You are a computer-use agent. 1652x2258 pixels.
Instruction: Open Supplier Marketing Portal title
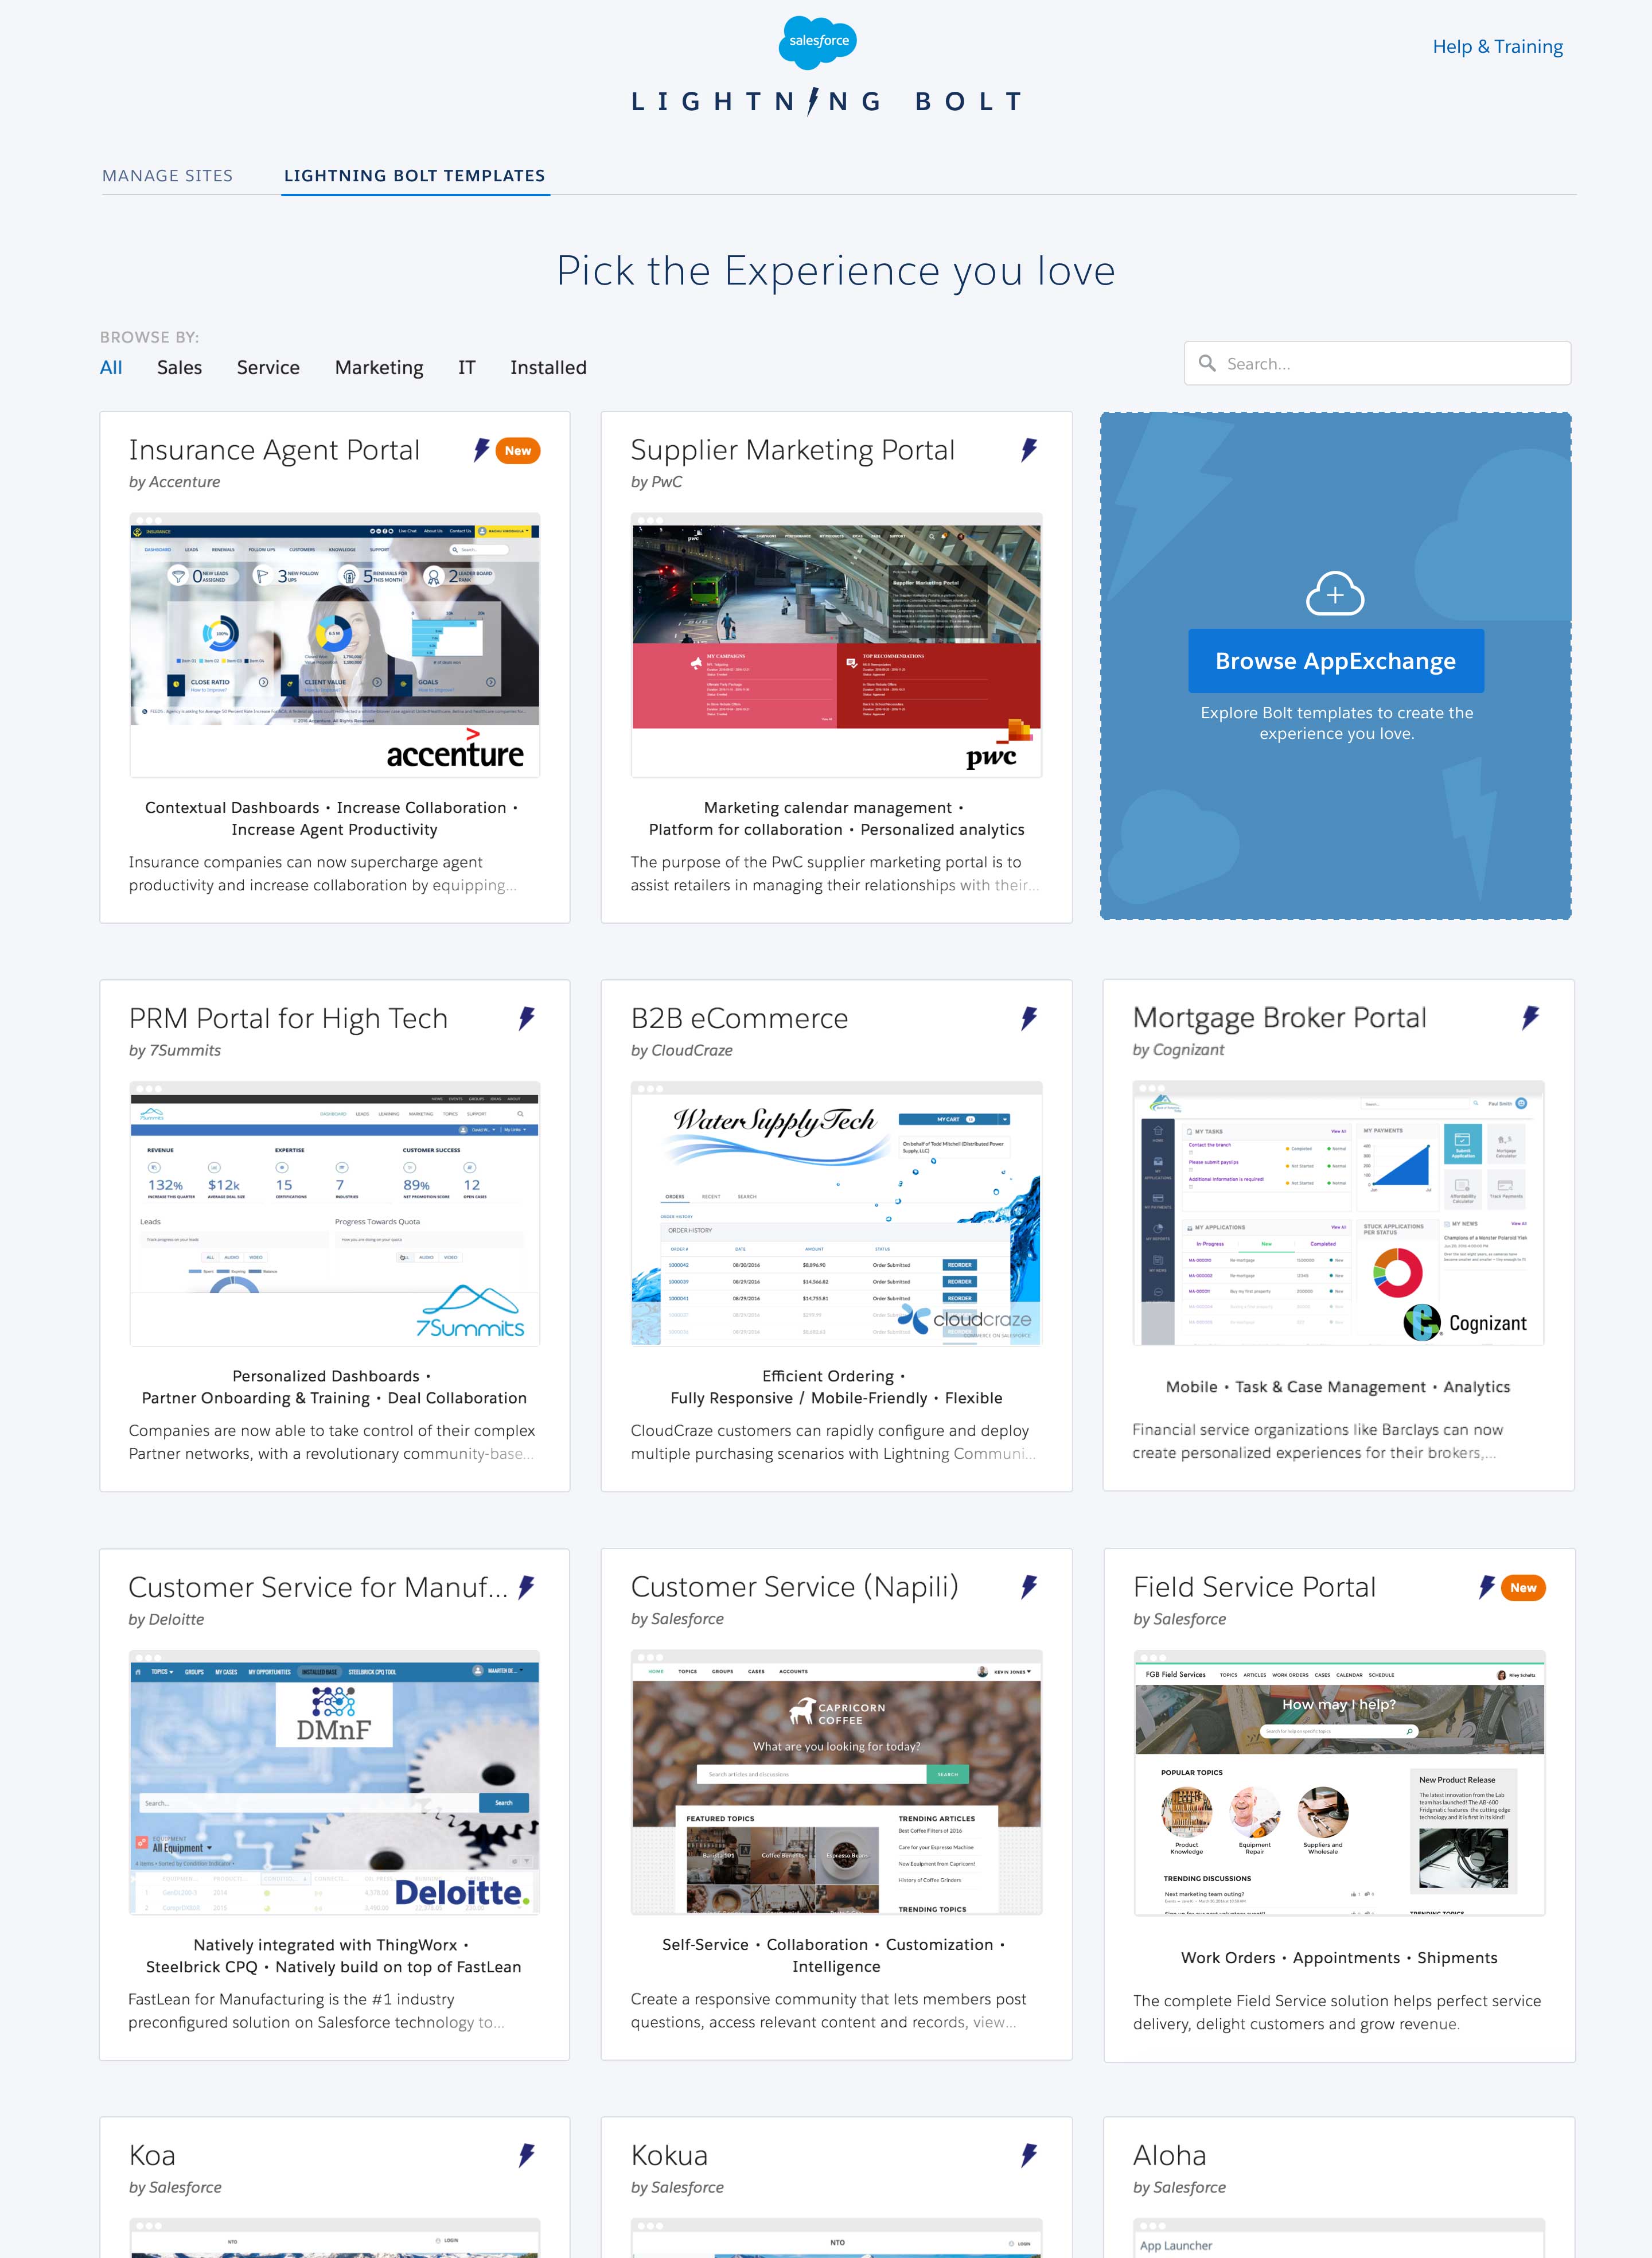point(792,451)
